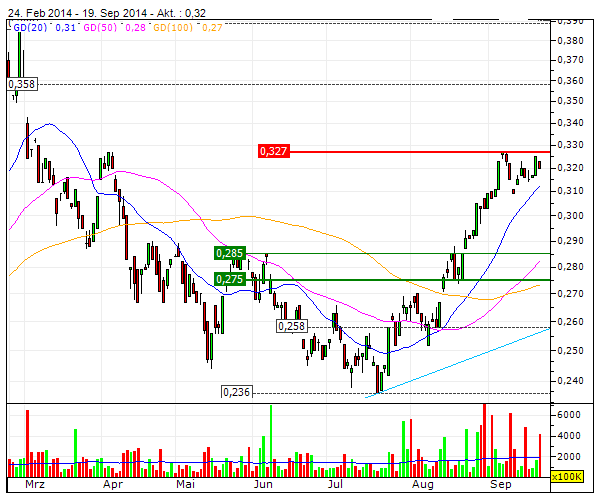Viewport: 600px width, 500px height.
Task: Click the tall red volume bar in early March
Action: coord(28,443)
